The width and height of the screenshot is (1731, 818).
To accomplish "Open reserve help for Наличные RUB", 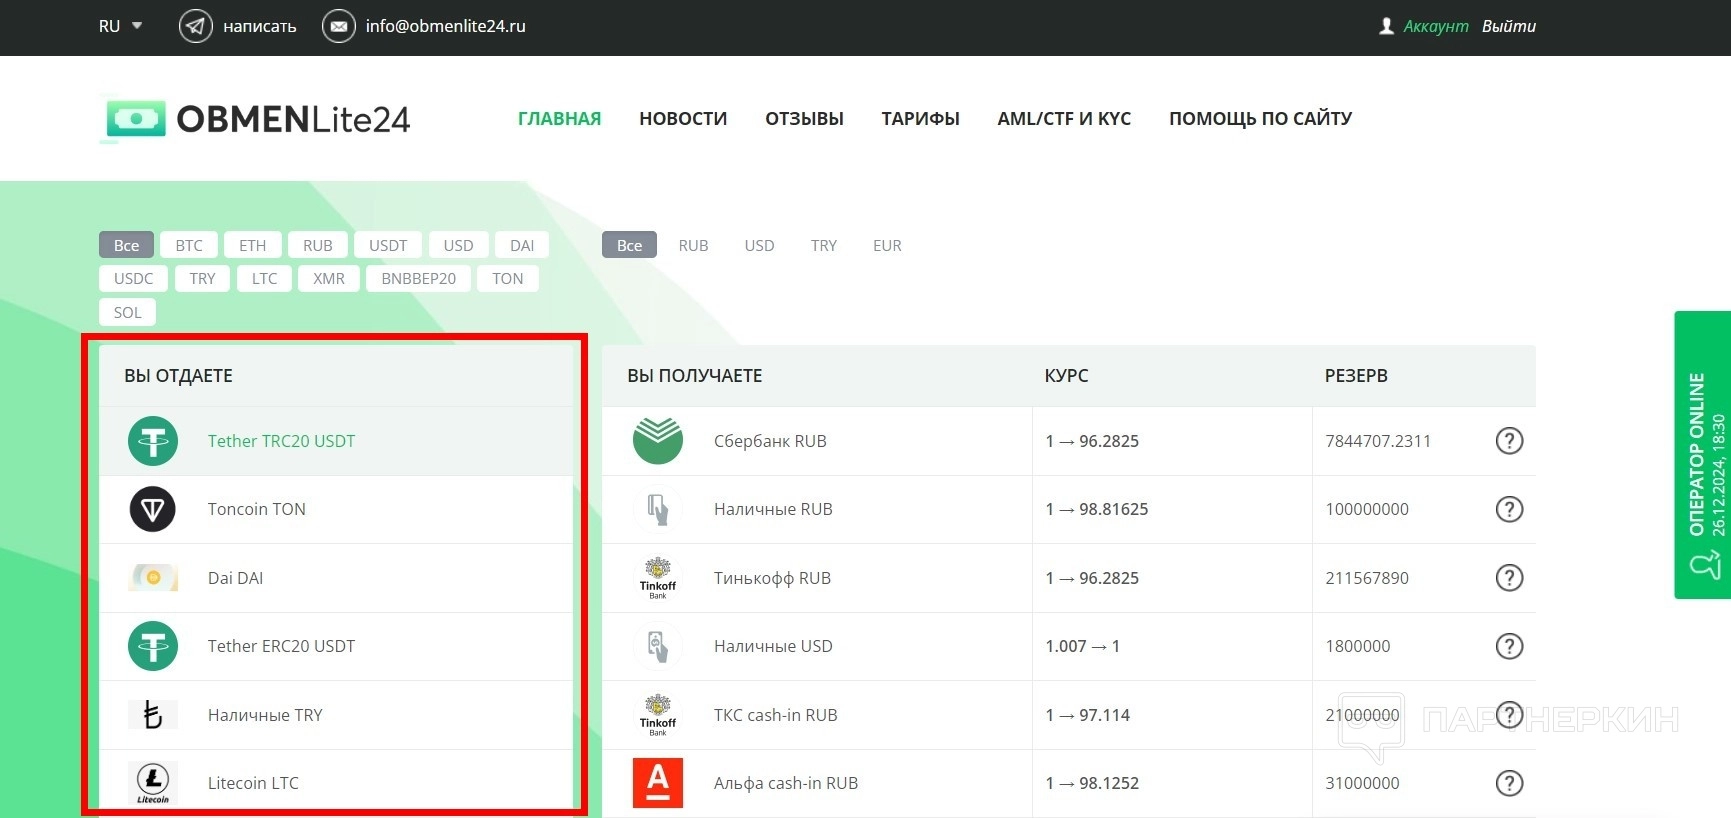I will (1509, 509).
